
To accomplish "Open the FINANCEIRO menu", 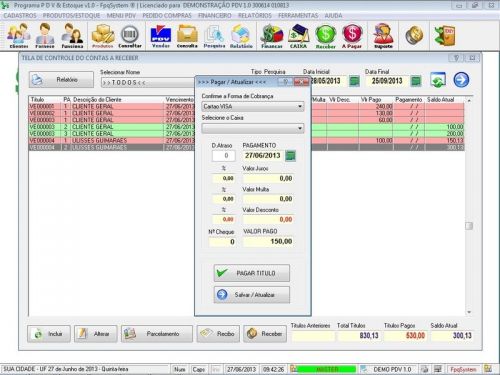I will click(215, 16).
